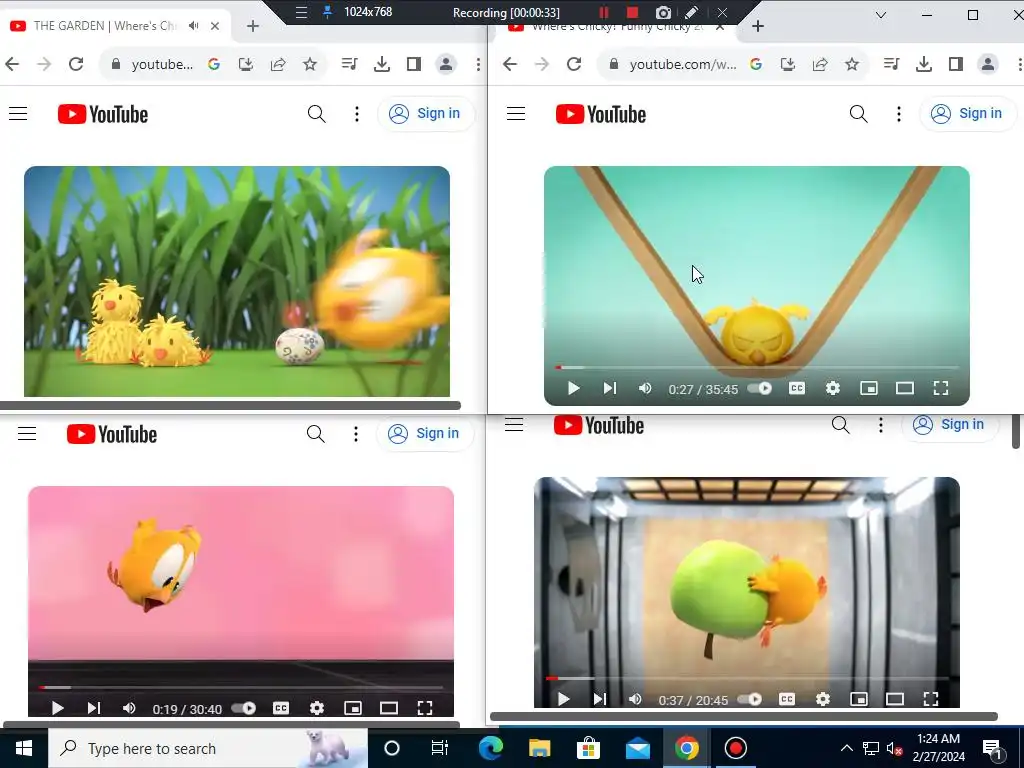This screenshot has width=1024, height=768.
Task: Seek along the 20:45 video progress bar
Action: [x=747, y=679]
